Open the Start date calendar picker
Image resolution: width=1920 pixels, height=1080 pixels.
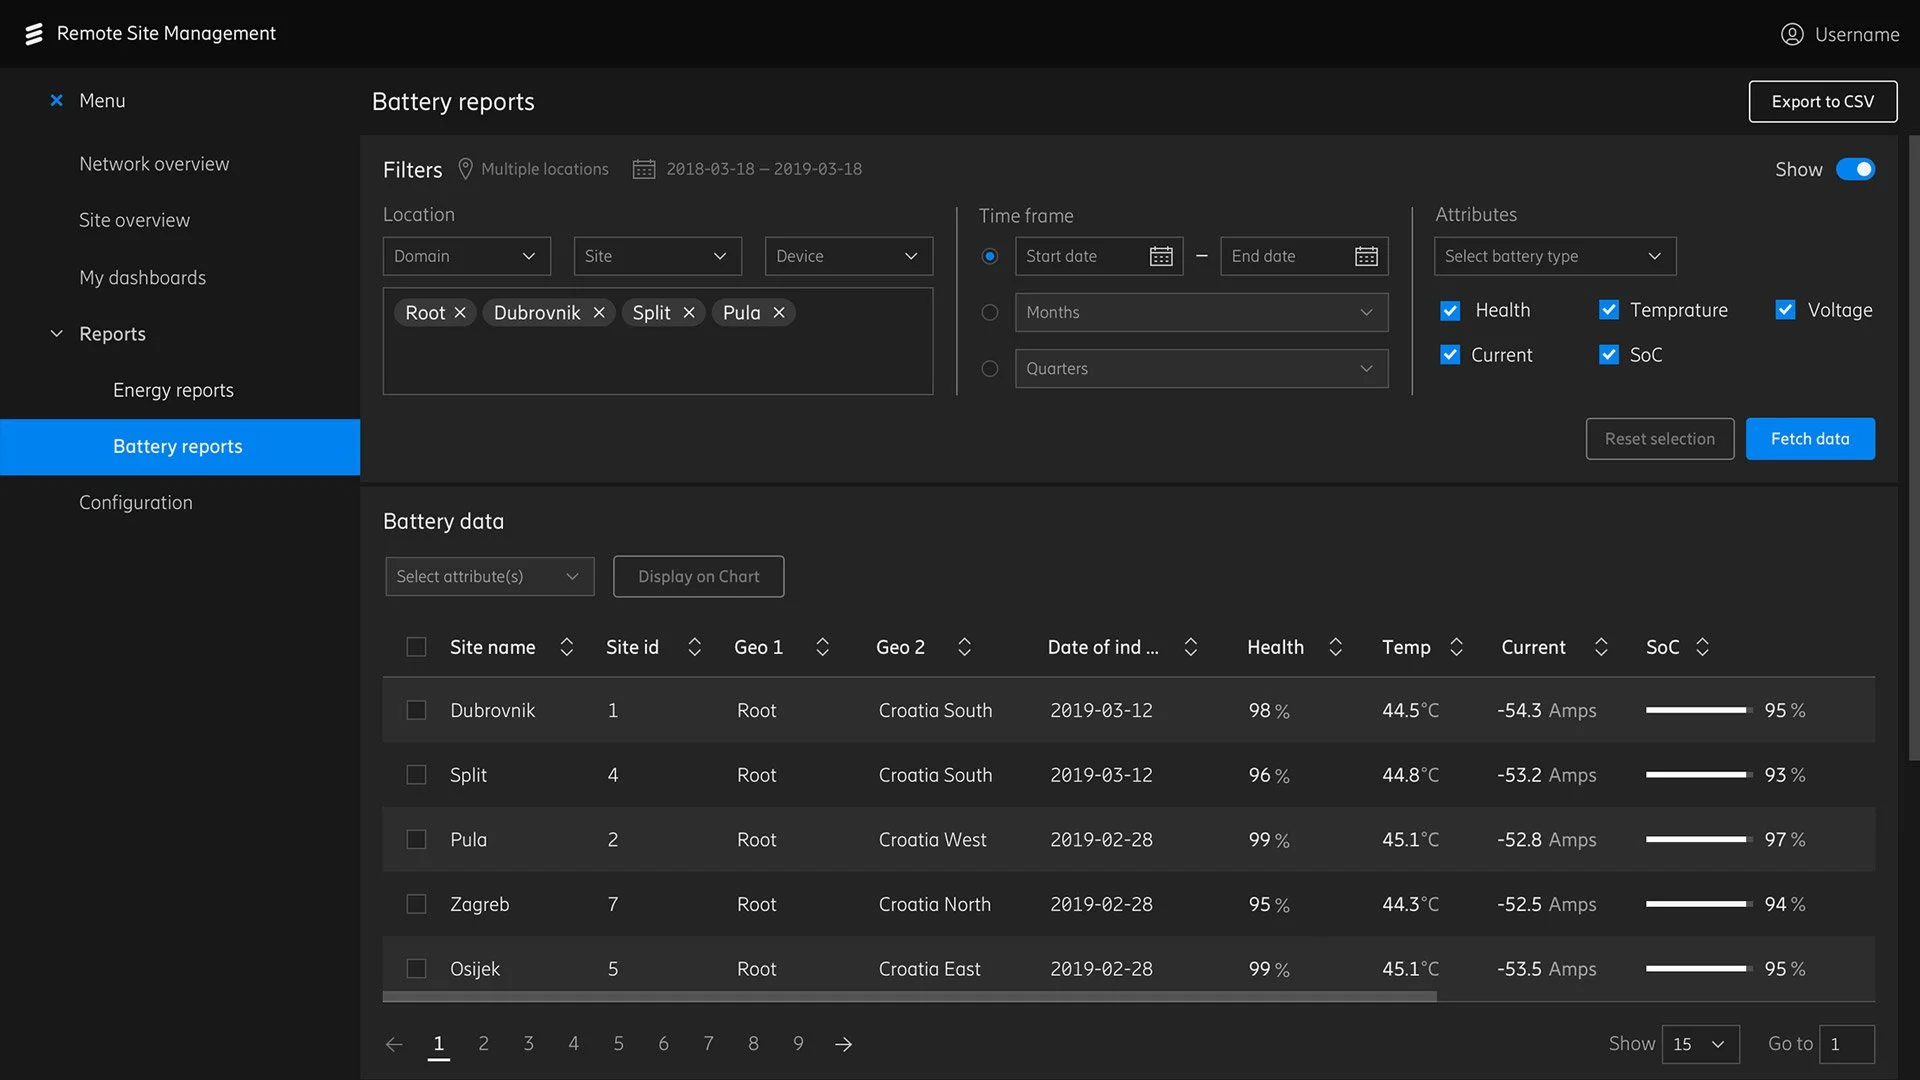coord(1161,256)
